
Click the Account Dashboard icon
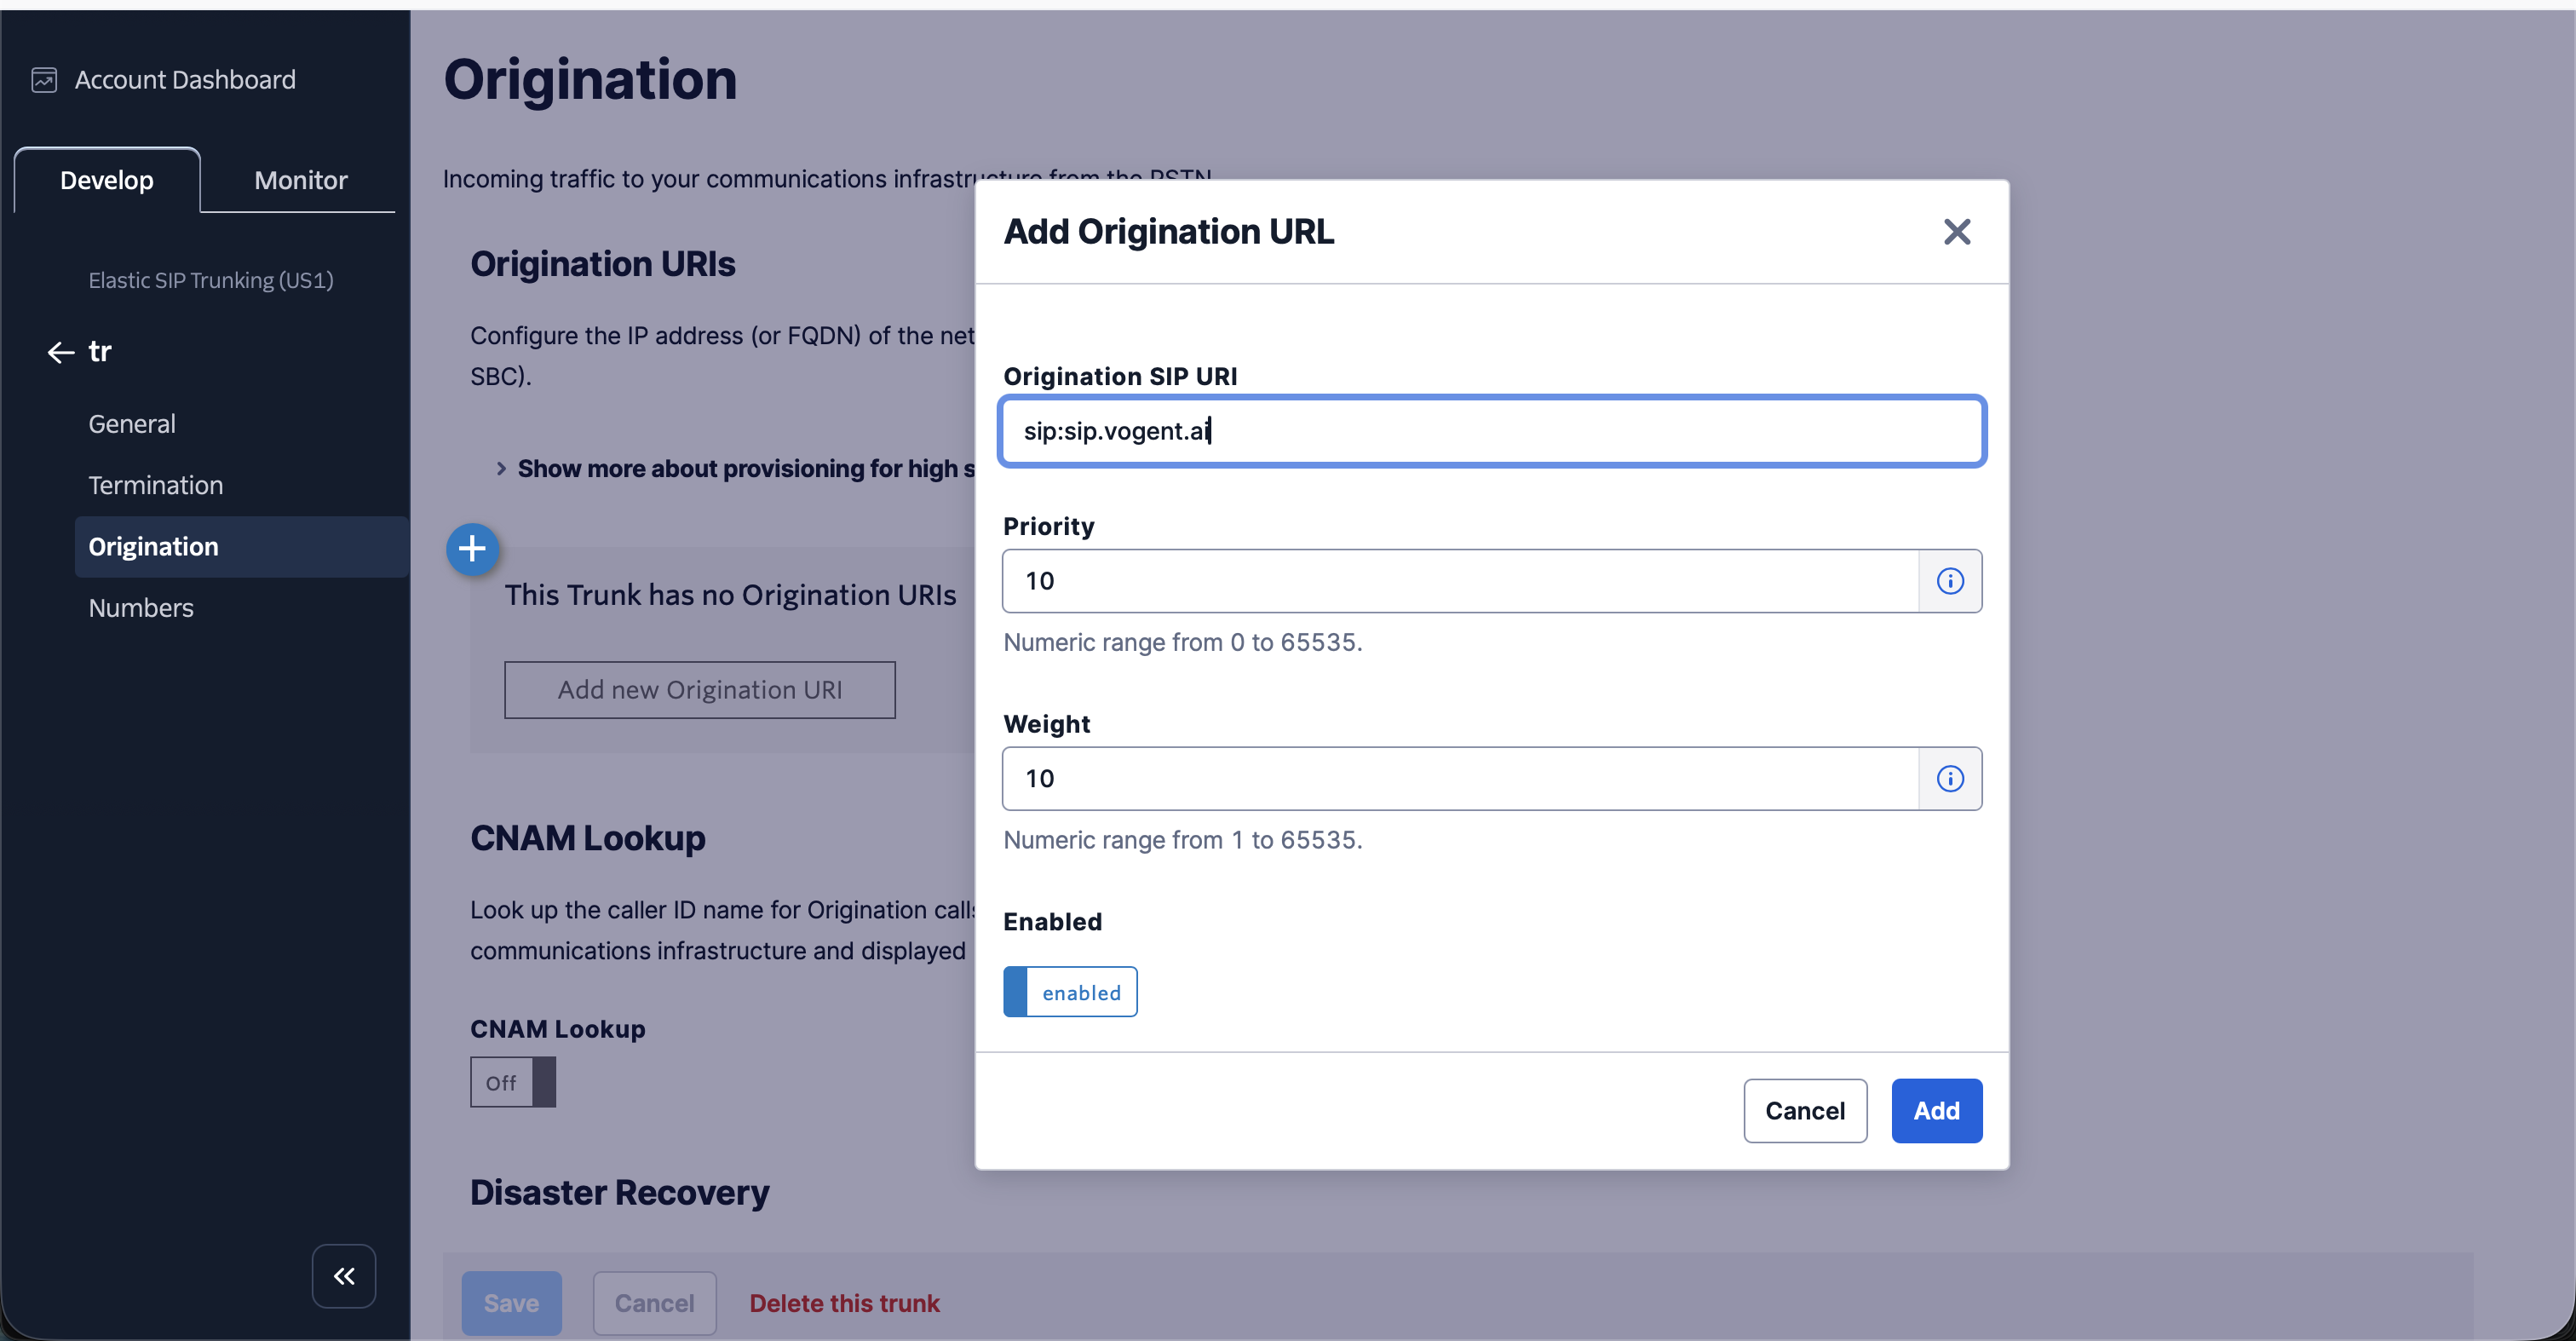point(44,80)
